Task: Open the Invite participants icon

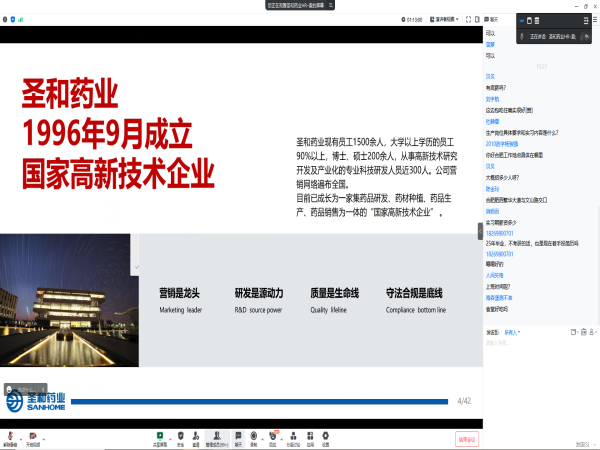Action: tap(196, 439)
